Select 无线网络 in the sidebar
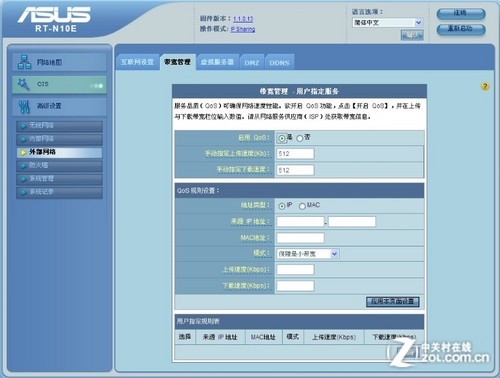The image size is (500, 378). [x=59, y=126]
